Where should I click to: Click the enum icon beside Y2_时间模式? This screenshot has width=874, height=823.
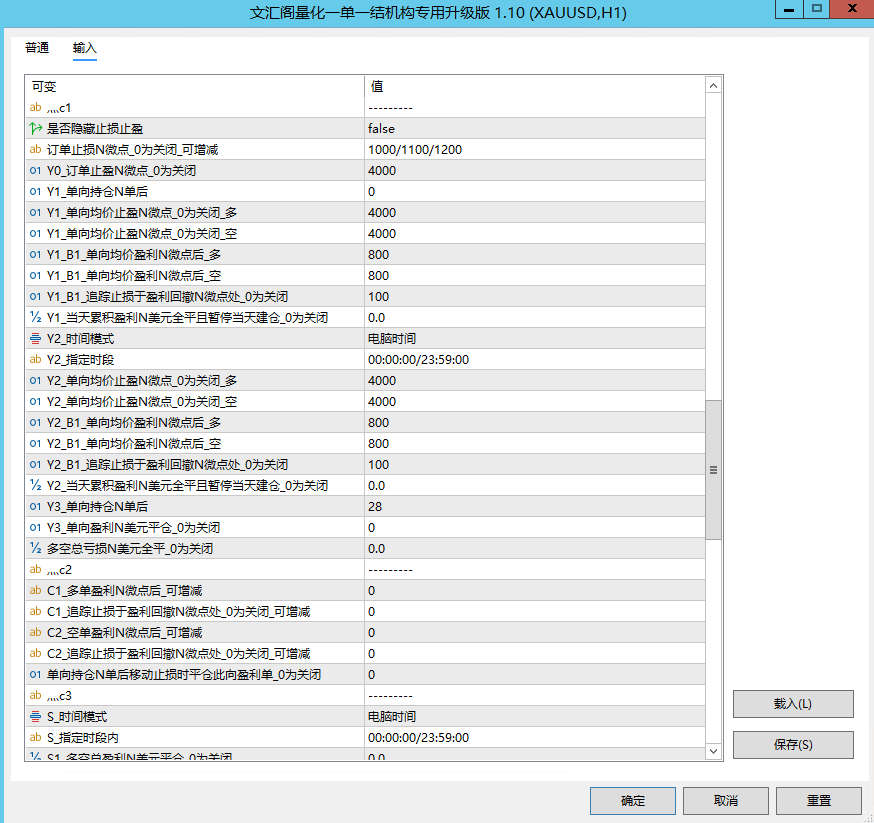click(x=36, y=339)
